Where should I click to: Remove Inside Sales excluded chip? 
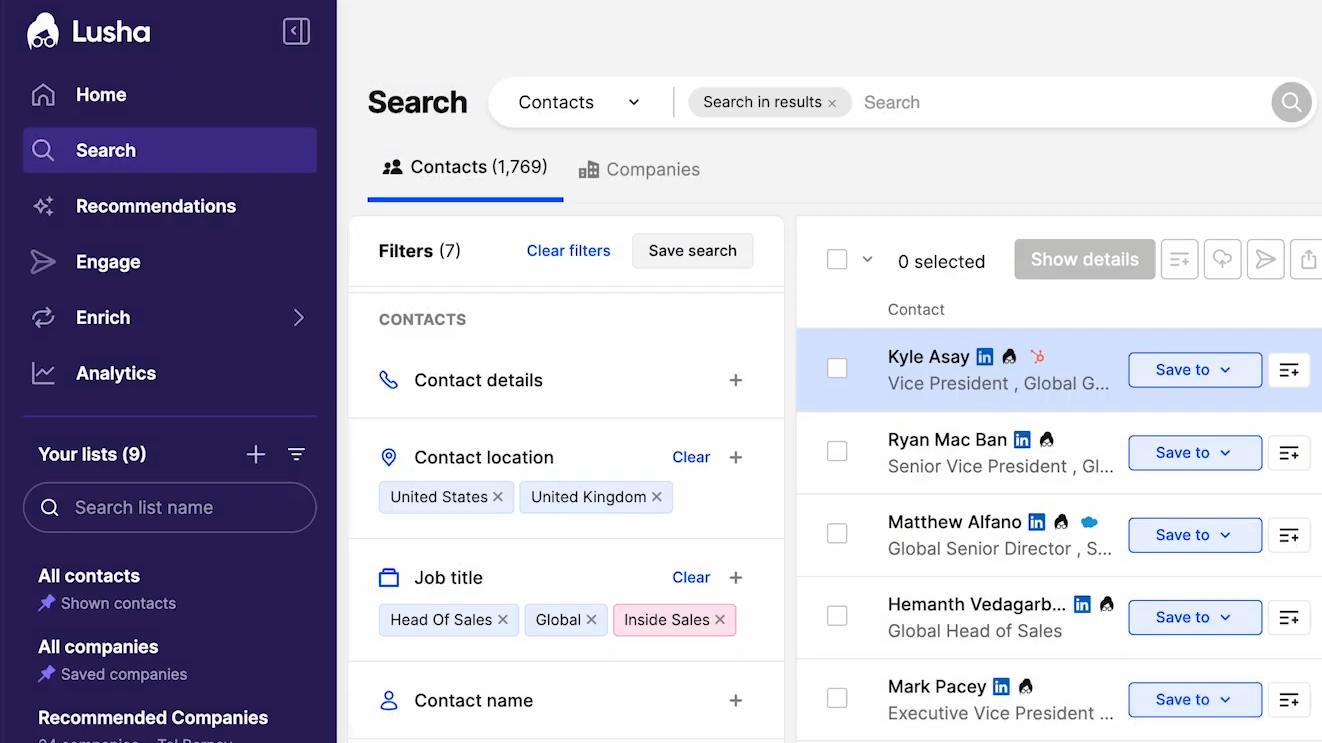pos(720,620)
